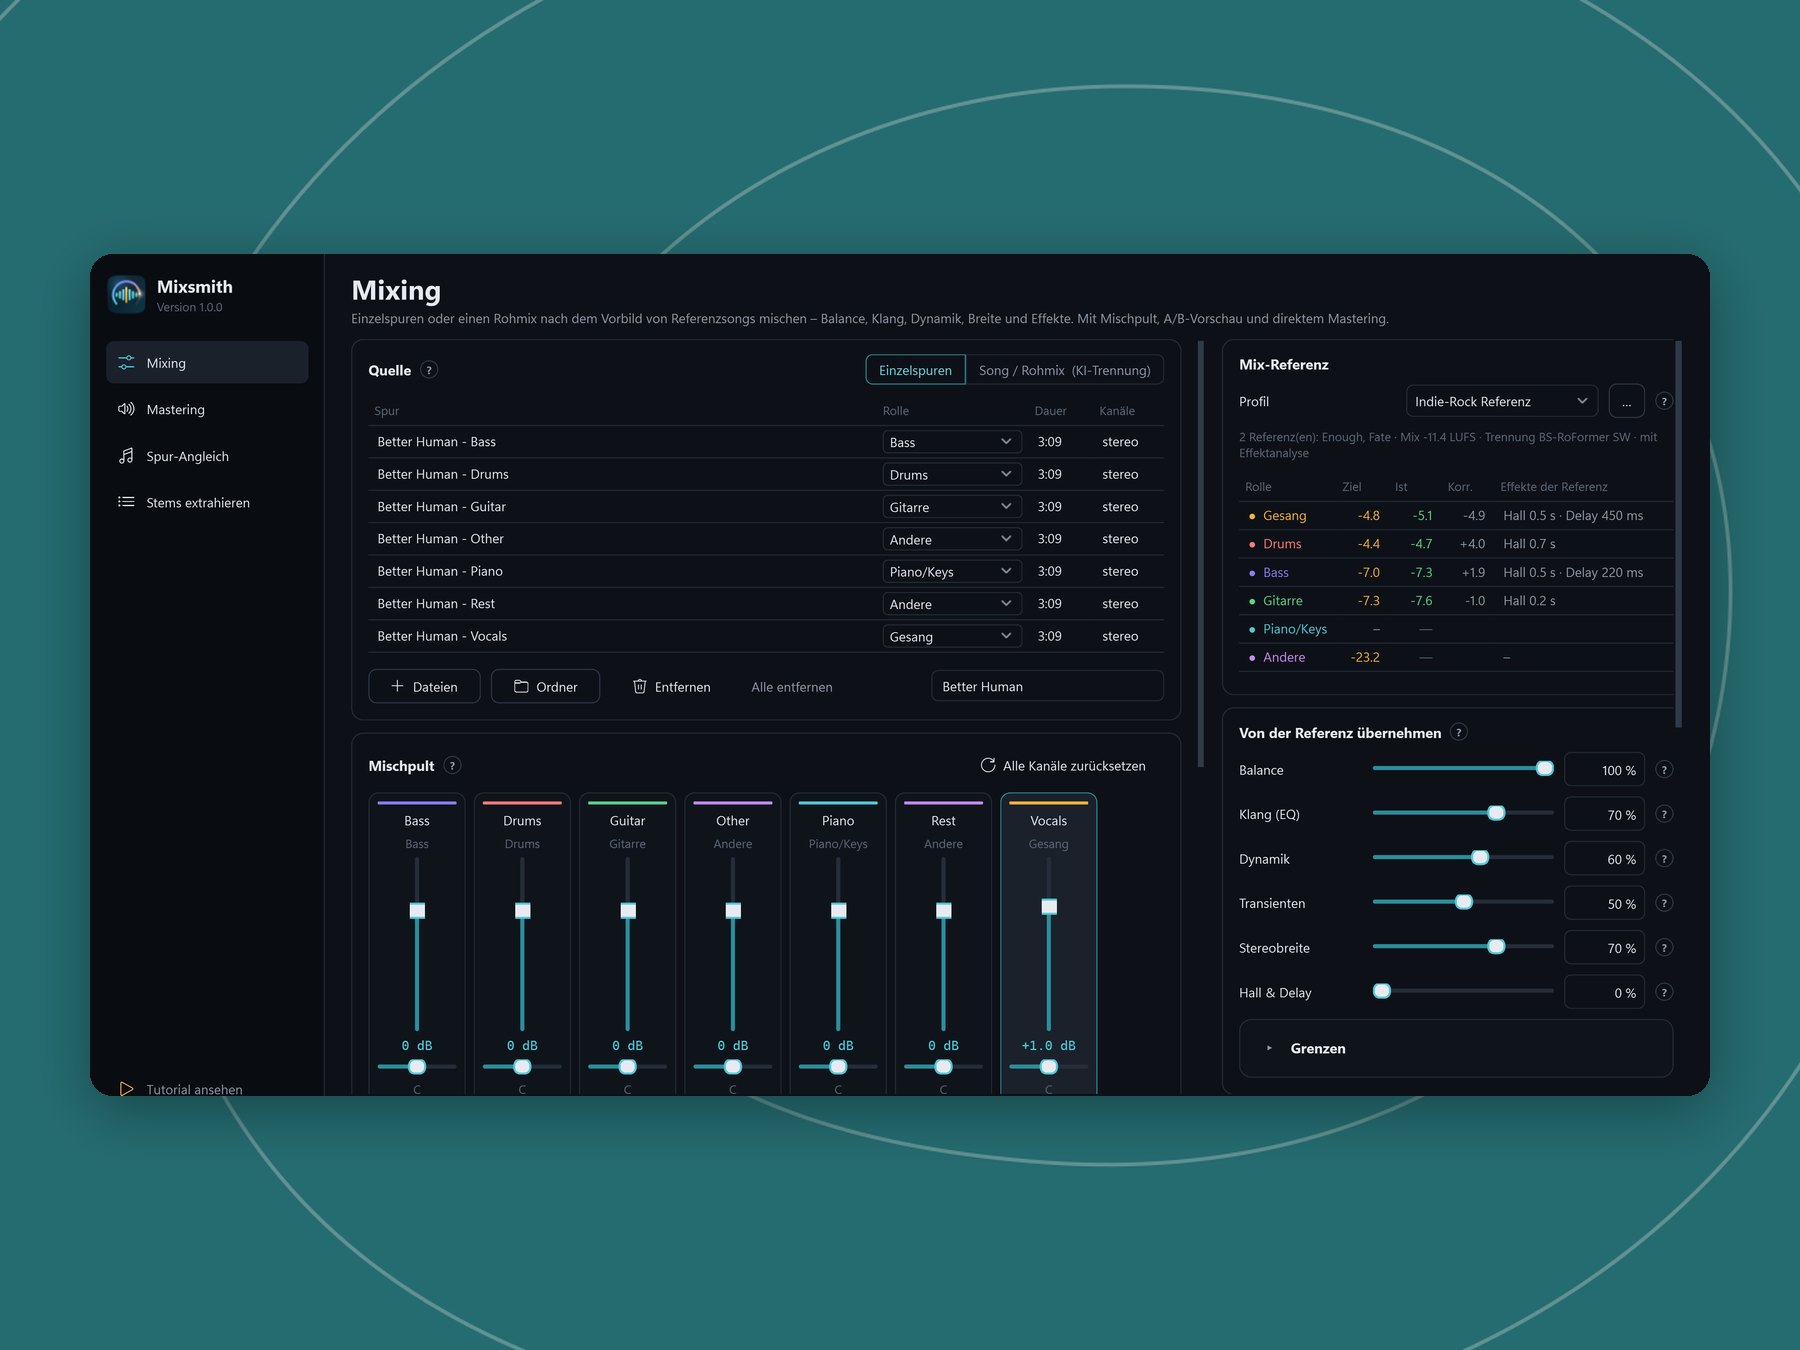Click the profile options '...' button

click(1626, 401)
